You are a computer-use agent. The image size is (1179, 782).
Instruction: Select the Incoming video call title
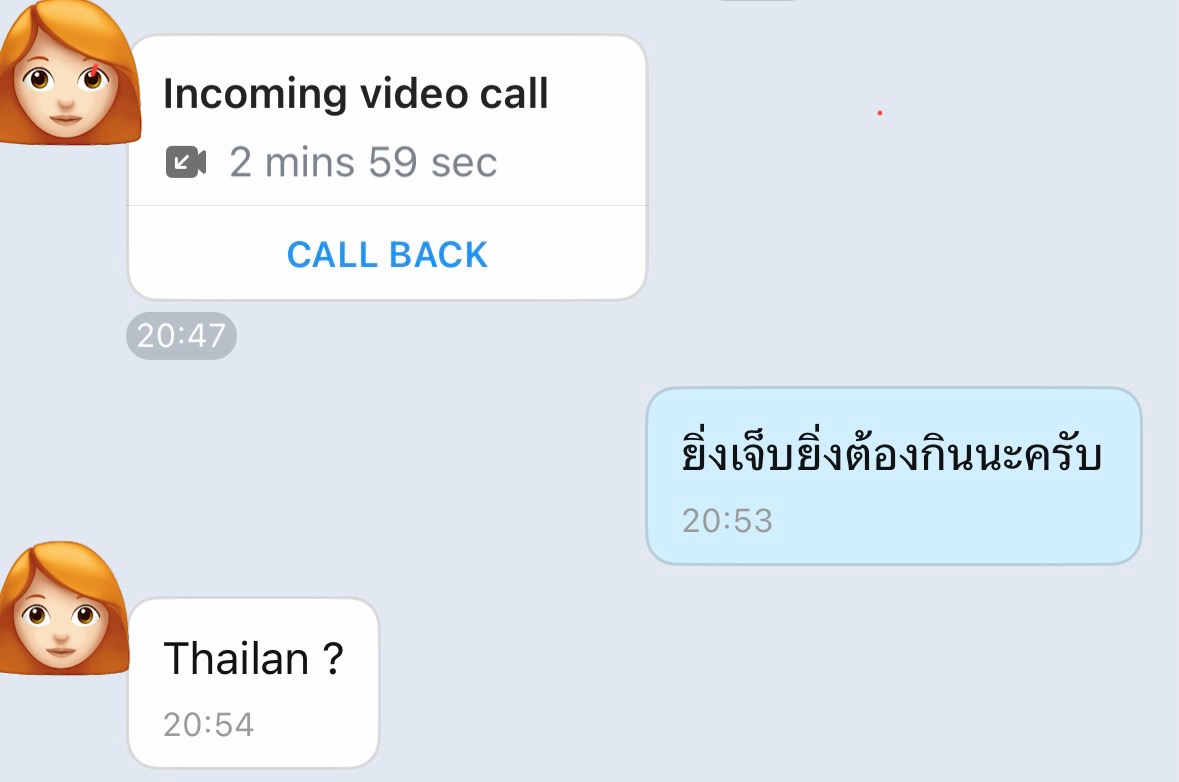click(356, 93)
